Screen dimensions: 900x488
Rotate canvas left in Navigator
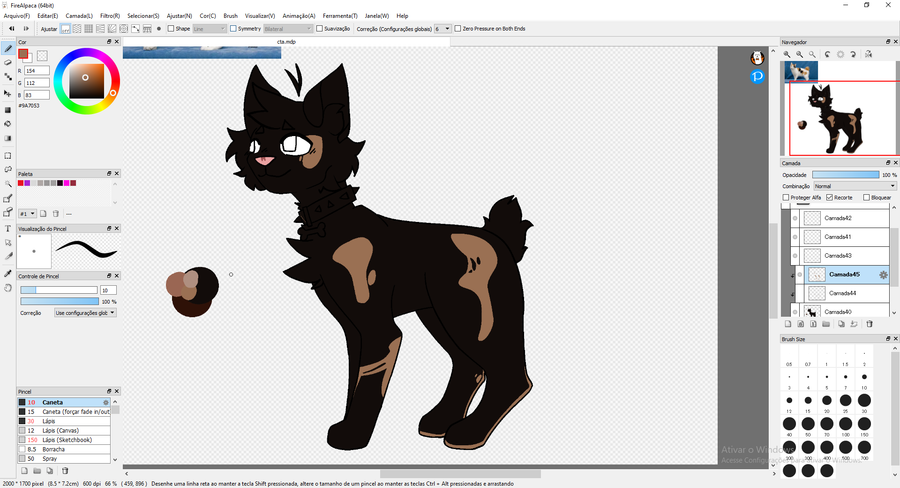click(x=827, y=54)
